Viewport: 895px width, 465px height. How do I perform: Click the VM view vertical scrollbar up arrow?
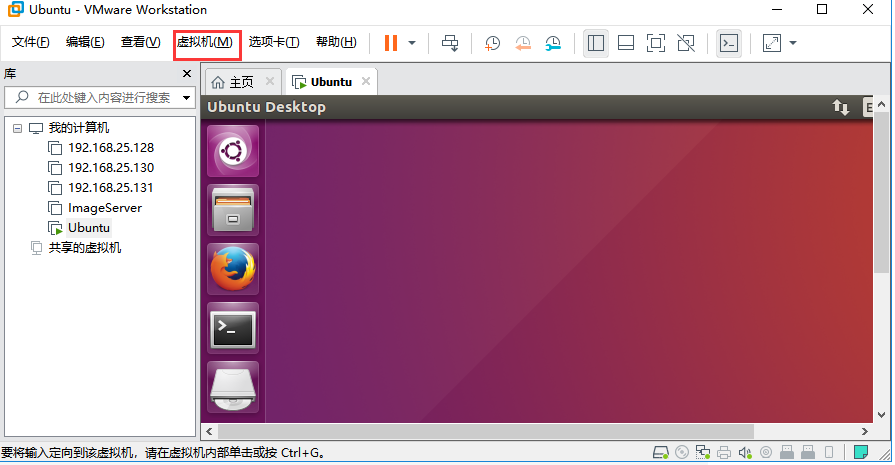(x=881, y=105)
